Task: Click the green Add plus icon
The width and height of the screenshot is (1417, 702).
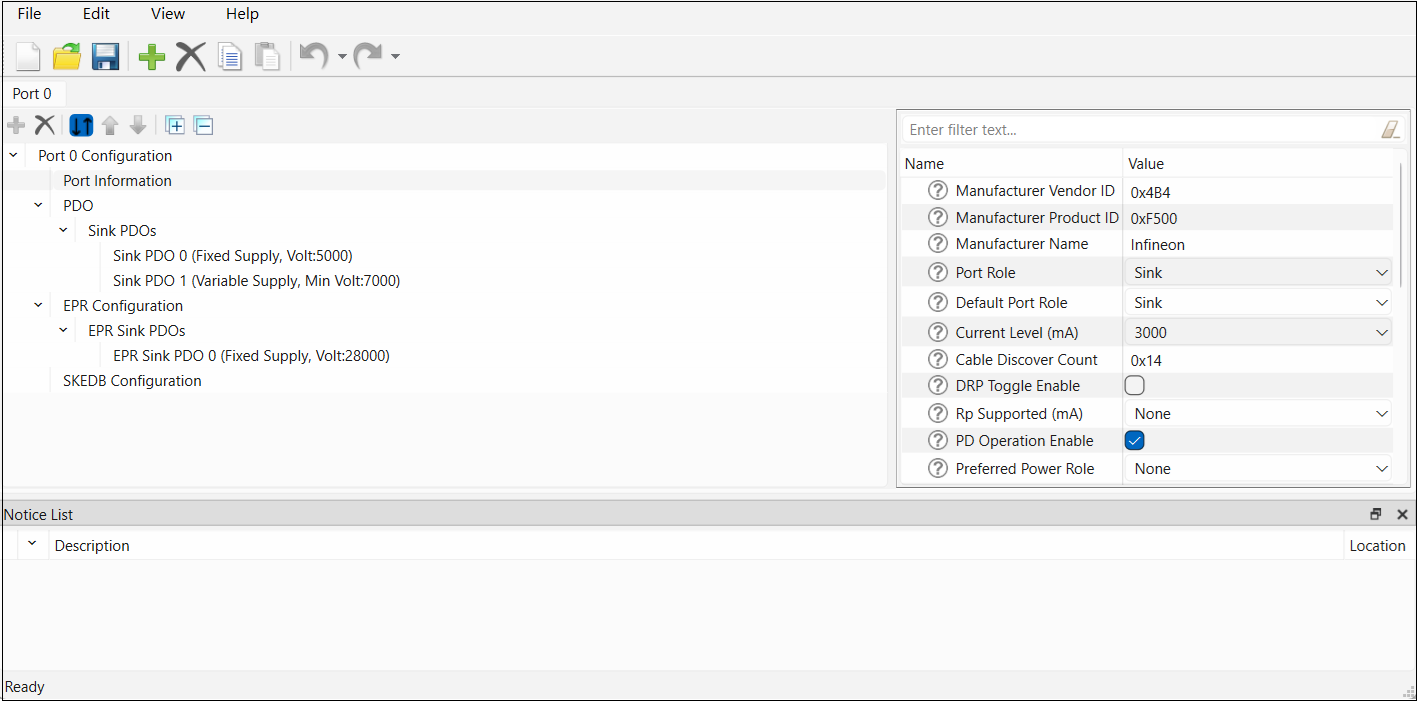Action: 152,57
